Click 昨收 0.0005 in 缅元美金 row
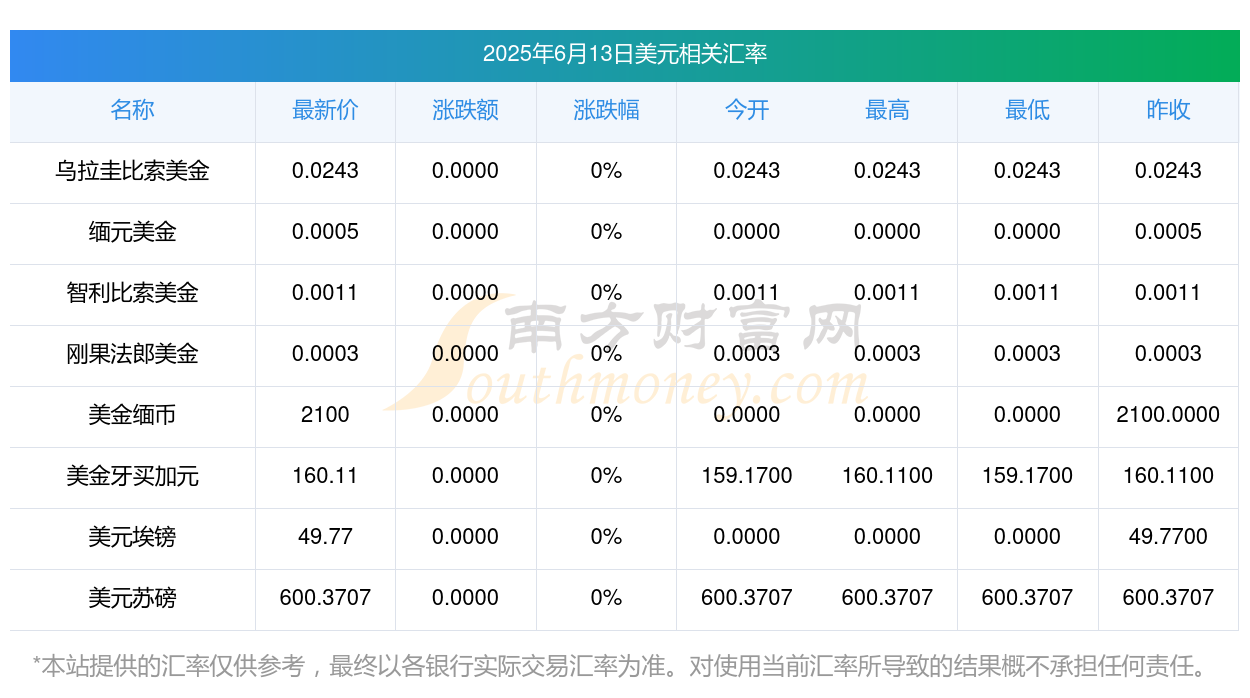The image size is (1250, 698). 1168,232
